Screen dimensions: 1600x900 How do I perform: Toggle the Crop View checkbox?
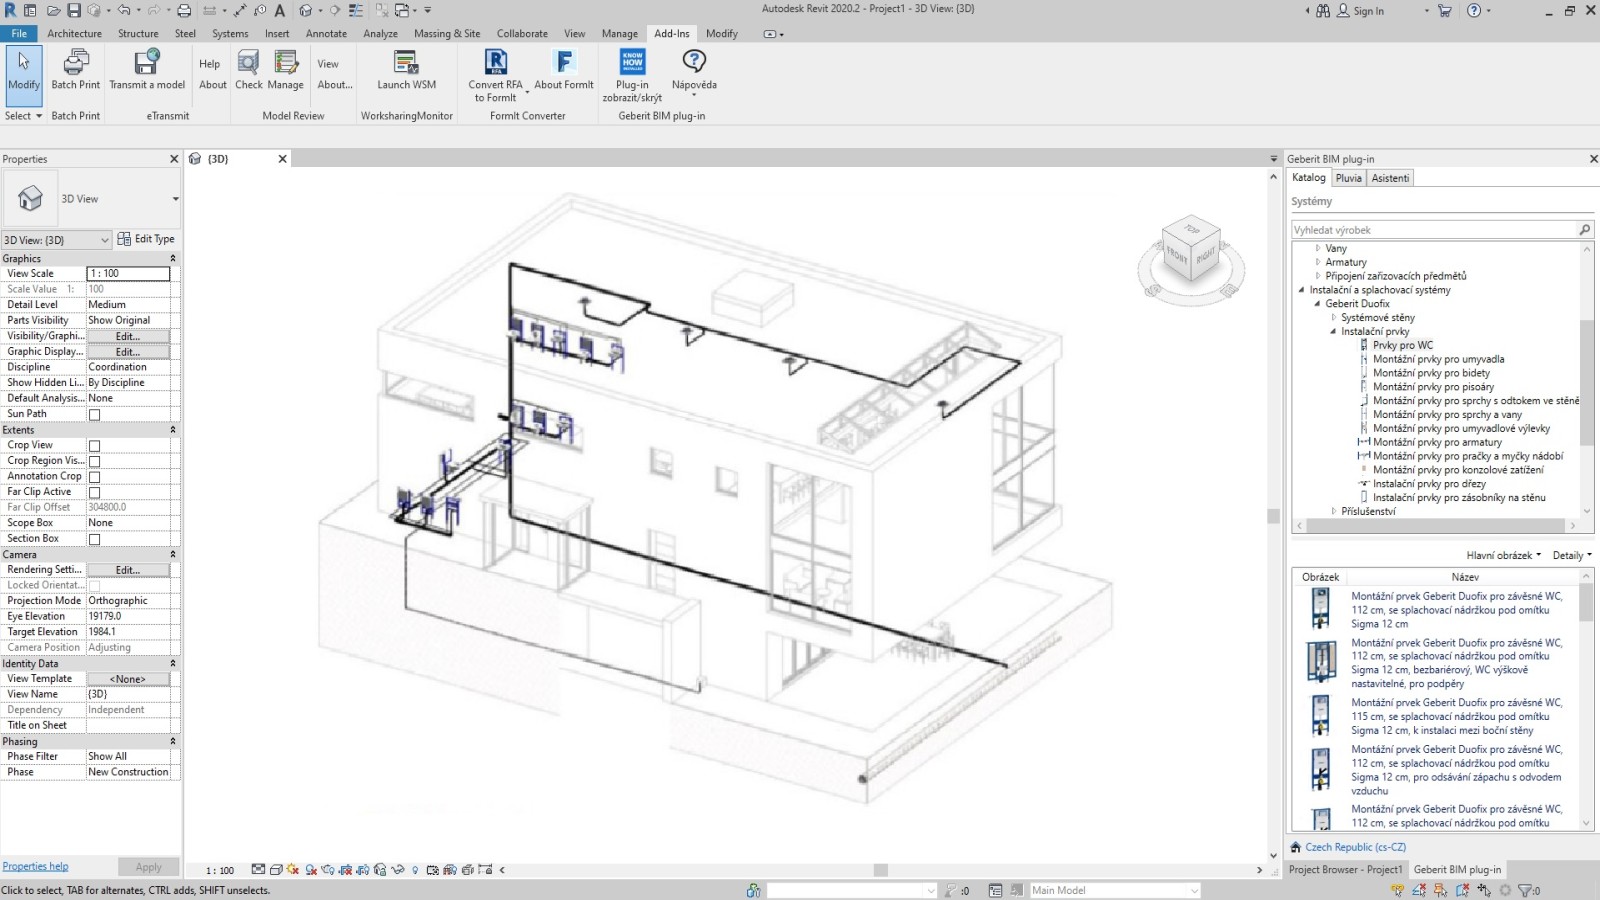click(92, 445)
